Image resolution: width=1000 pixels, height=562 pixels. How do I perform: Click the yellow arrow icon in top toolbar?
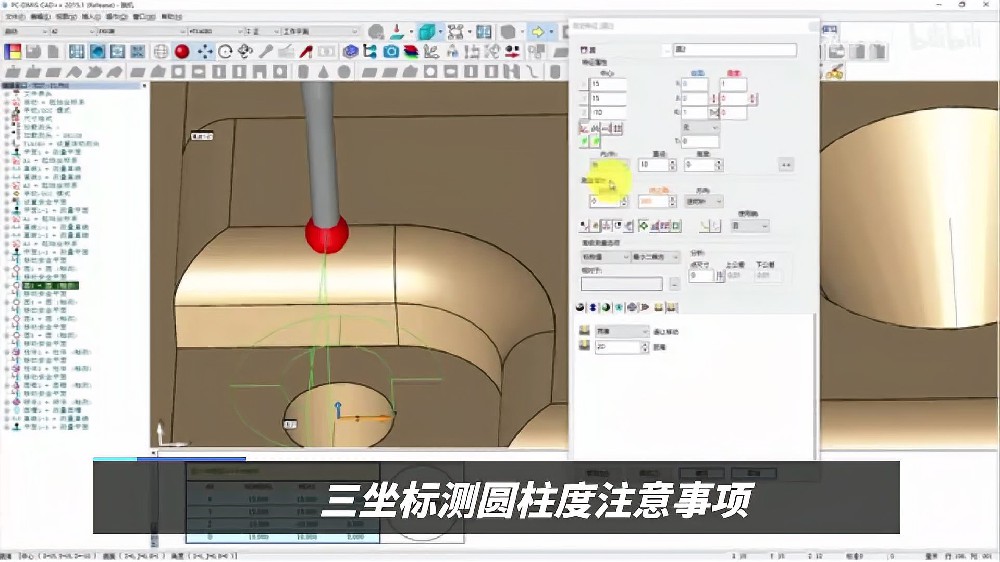(538, 31)
